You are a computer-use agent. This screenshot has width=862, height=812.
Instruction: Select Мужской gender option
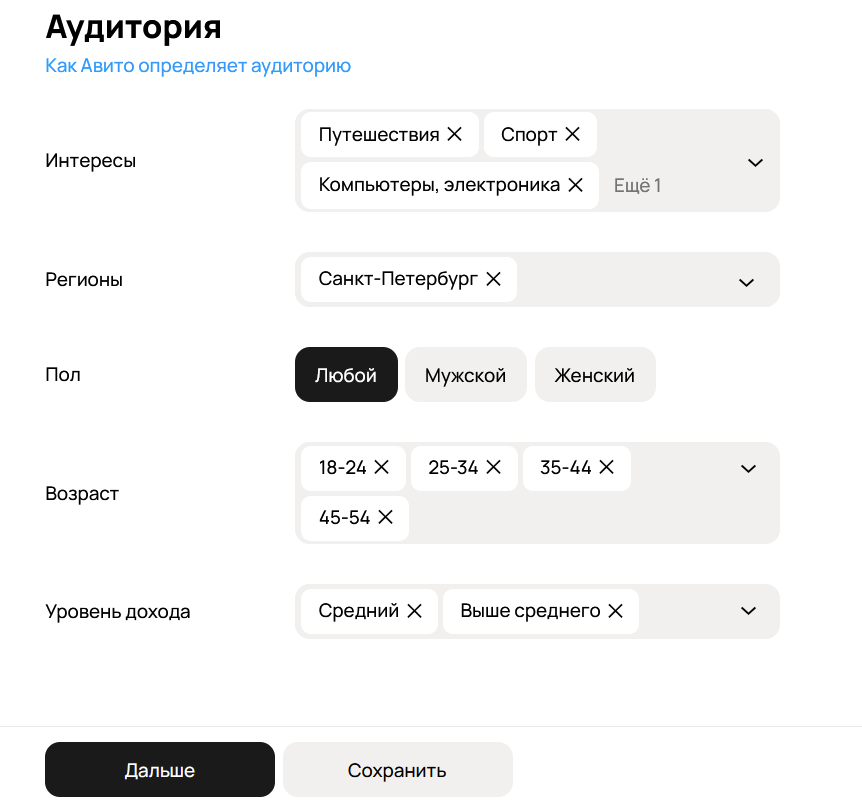465,374
